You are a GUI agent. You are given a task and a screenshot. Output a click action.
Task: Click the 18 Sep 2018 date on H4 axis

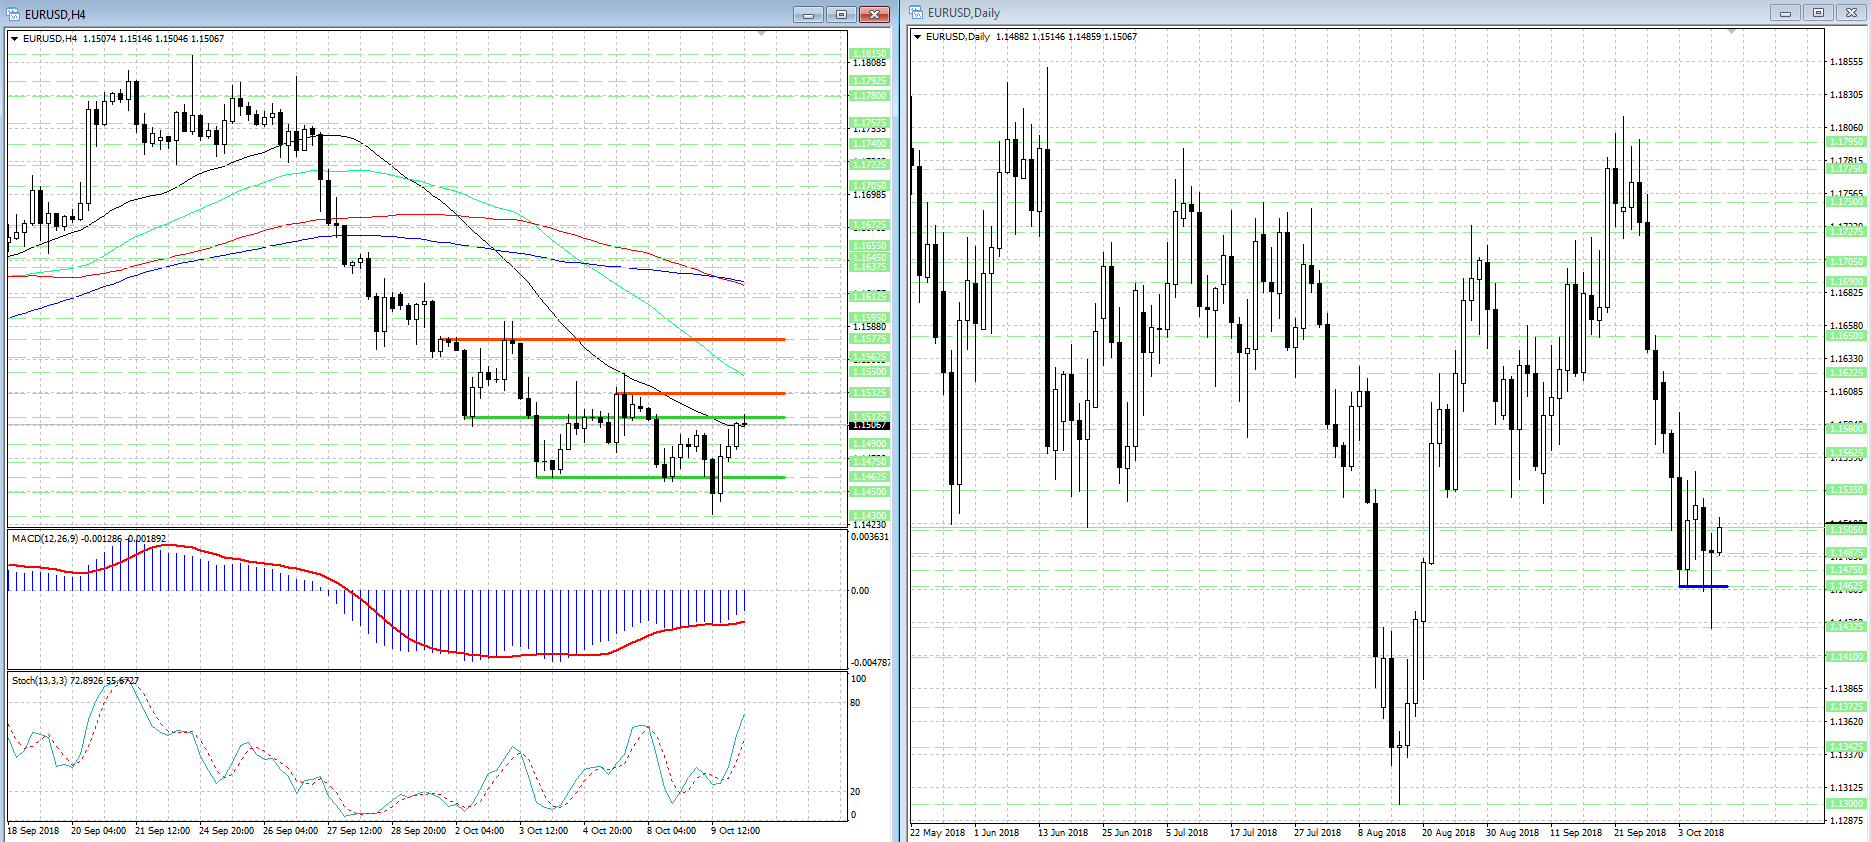tap(33, 831)
